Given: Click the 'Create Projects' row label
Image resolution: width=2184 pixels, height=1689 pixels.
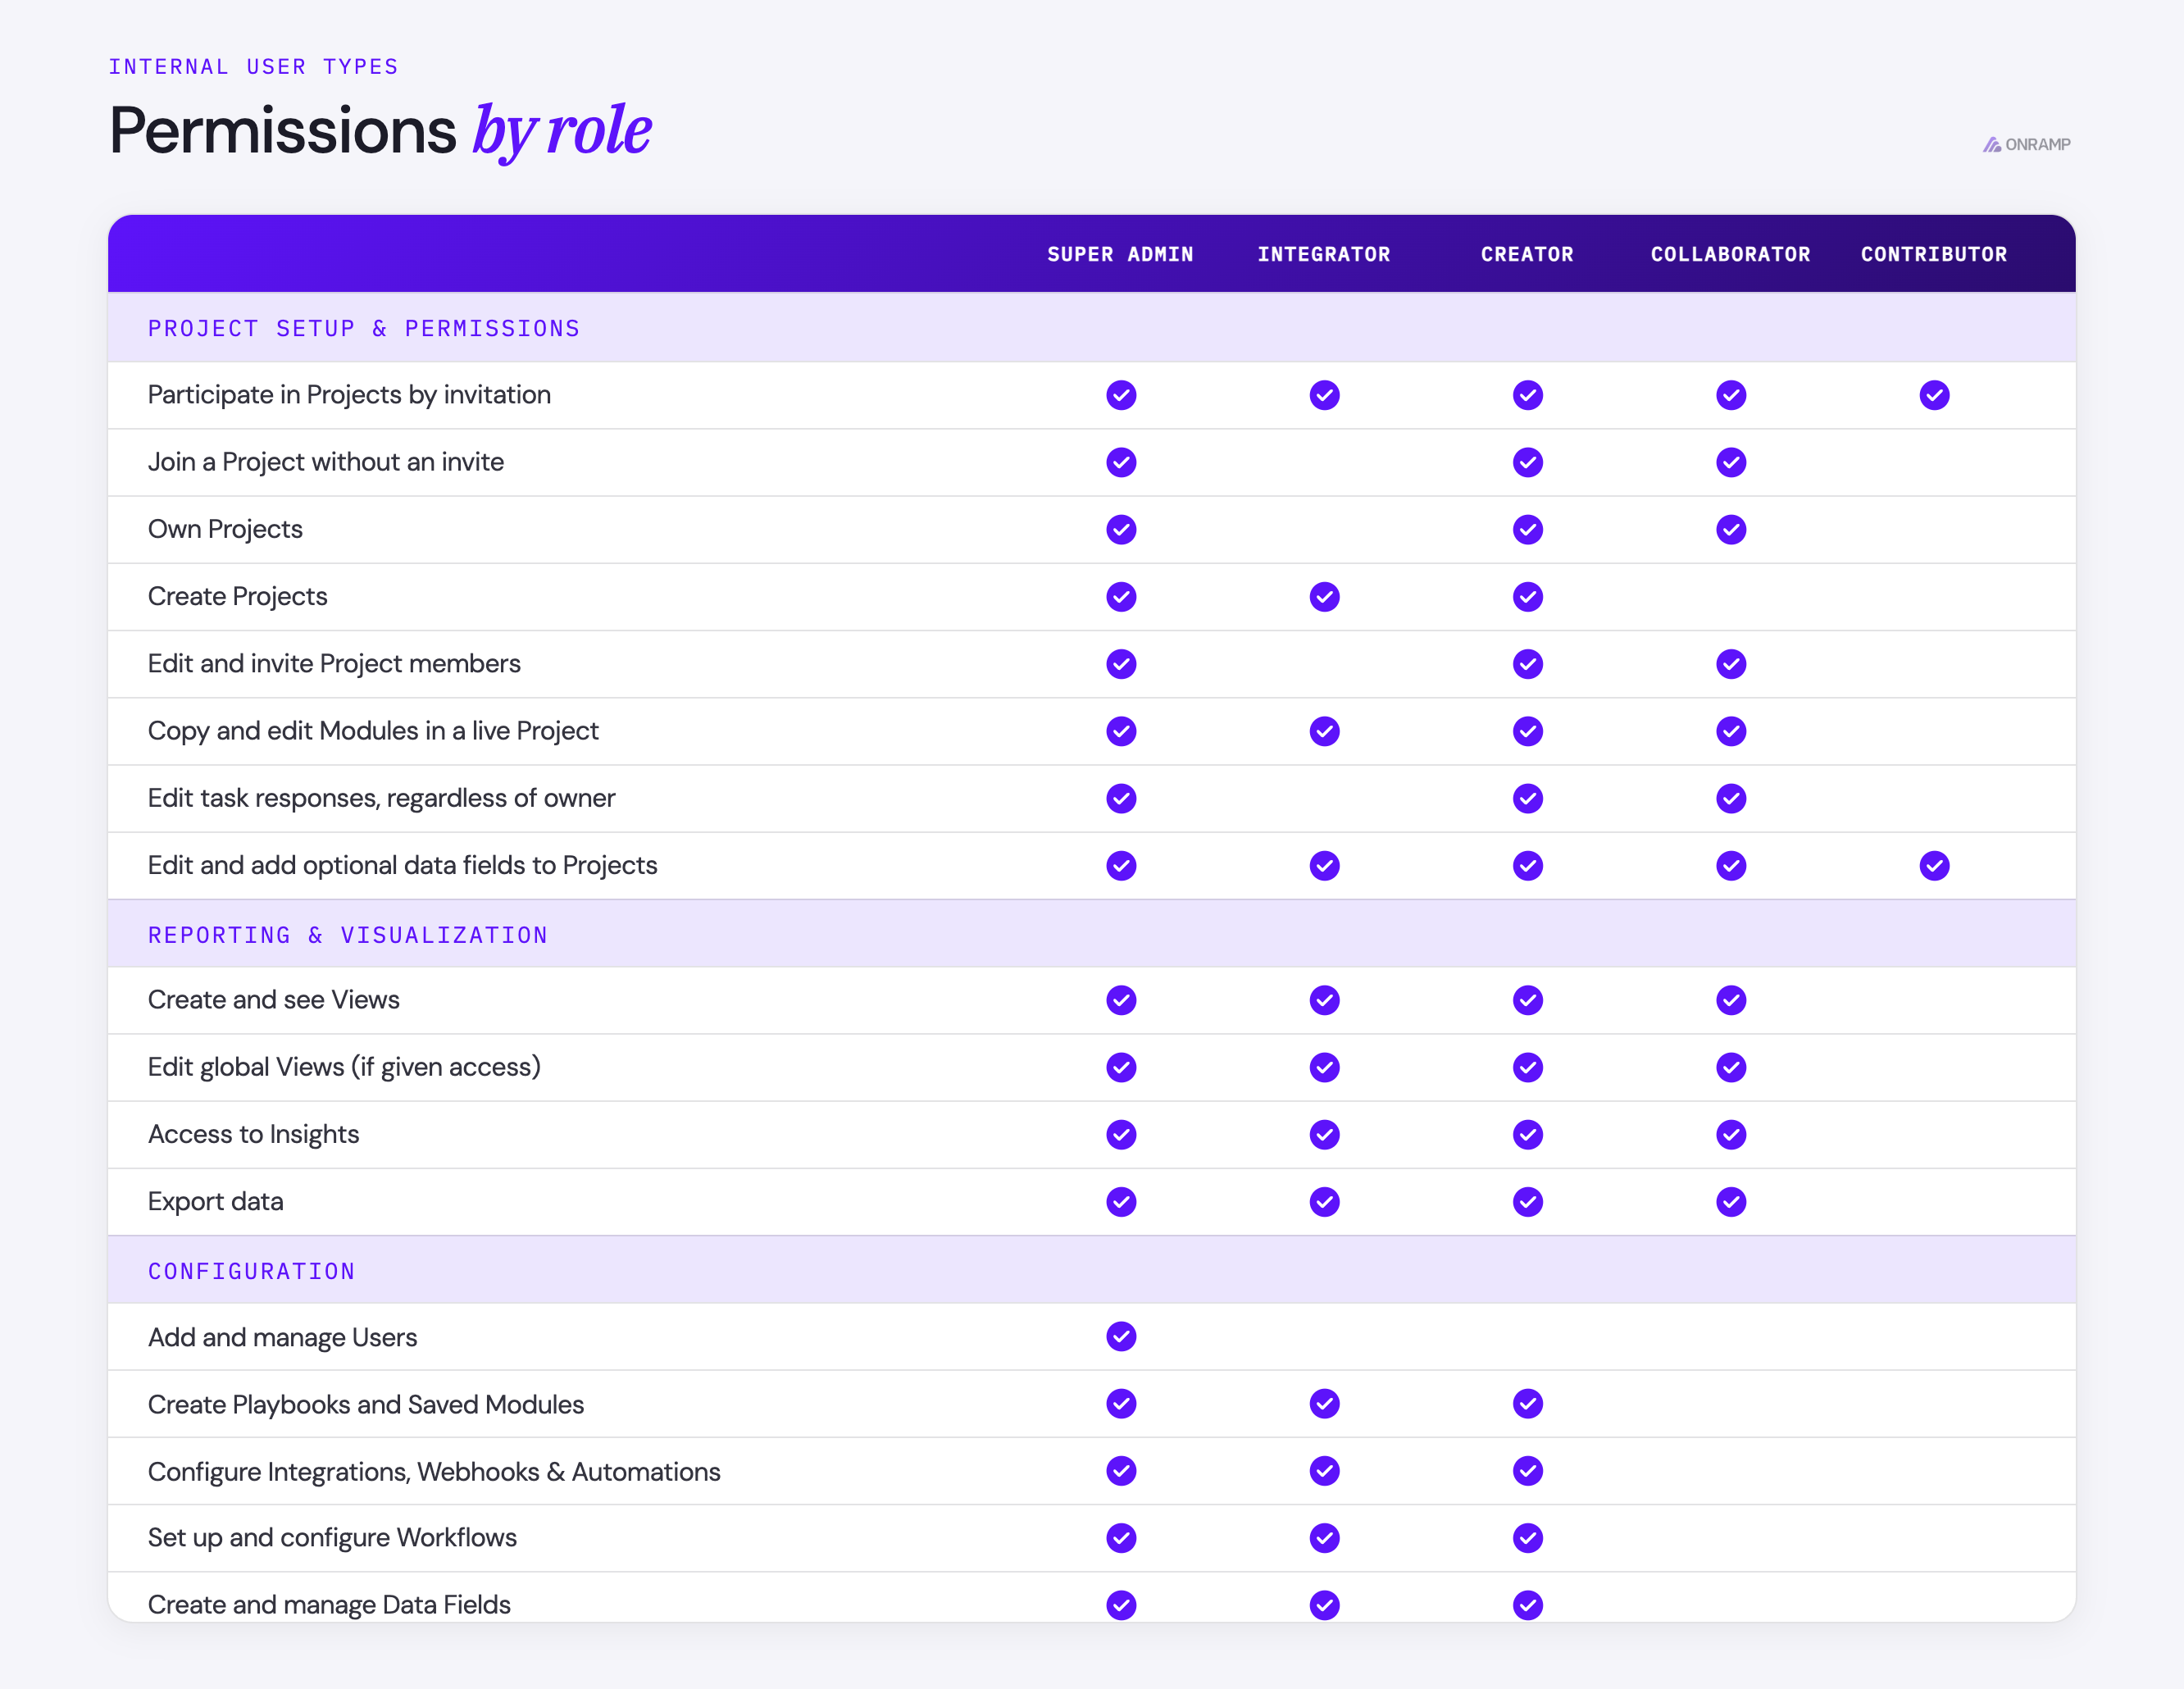Looking at the screenshot, I should (x=237, y=597).
